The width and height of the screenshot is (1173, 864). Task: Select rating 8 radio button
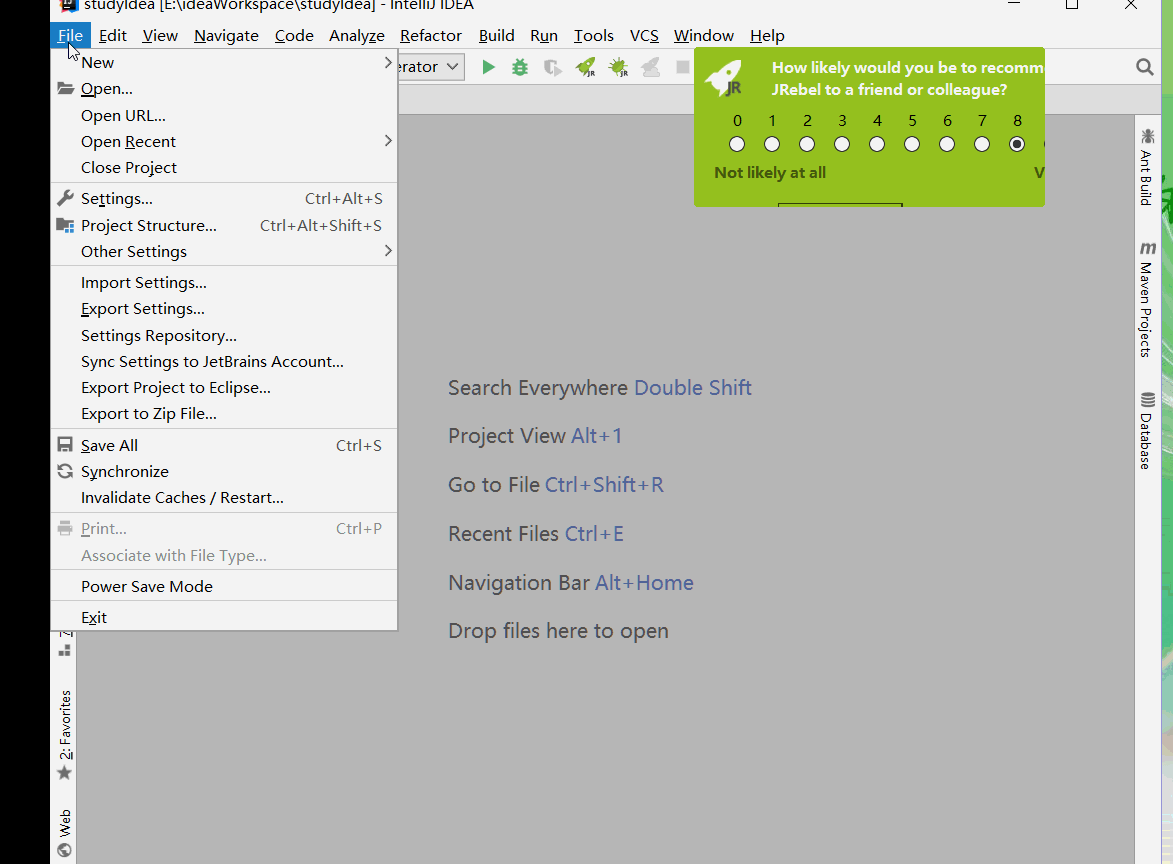(x=1017, y=144)
